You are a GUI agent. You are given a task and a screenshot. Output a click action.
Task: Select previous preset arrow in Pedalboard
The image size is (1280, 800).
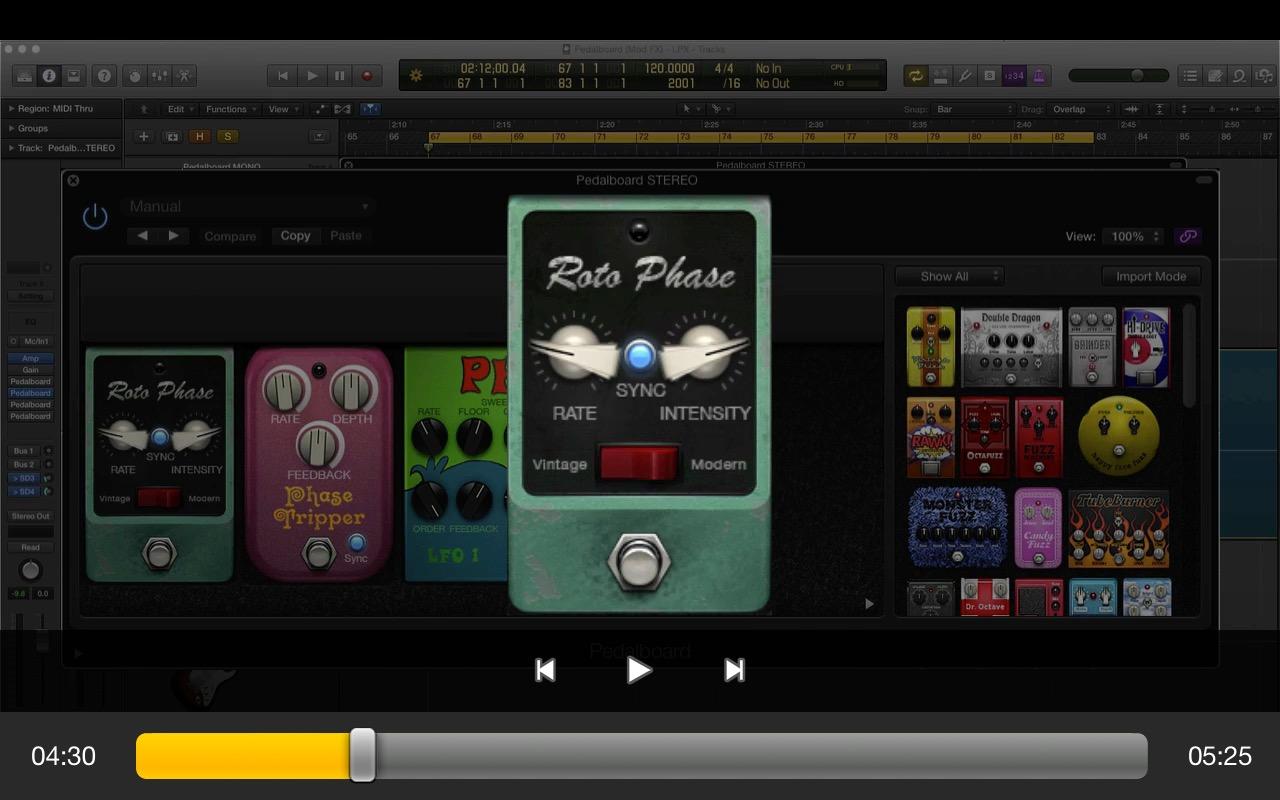click(x=142, y=236)
